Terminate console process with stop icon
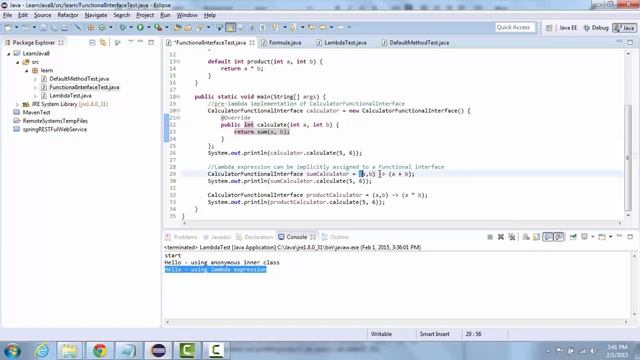This screenshot has width=640, height=360. click(x=490, y=237)
